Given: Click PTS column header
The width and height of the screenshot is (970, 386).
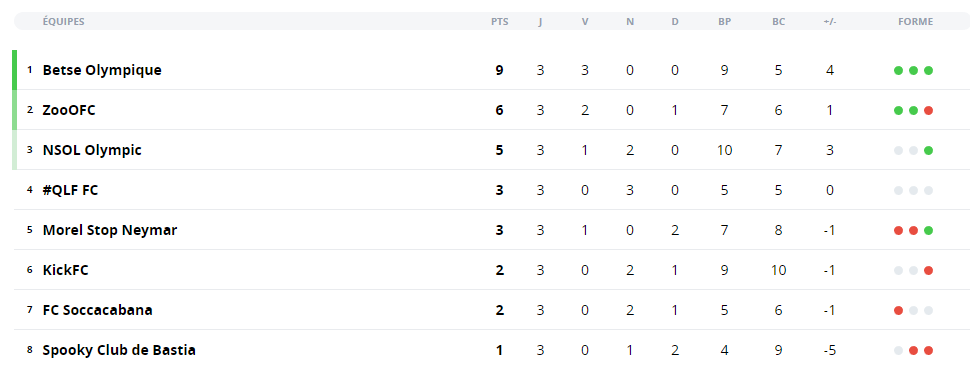Looking at the screenshot, I should click(x=500, y=22).
